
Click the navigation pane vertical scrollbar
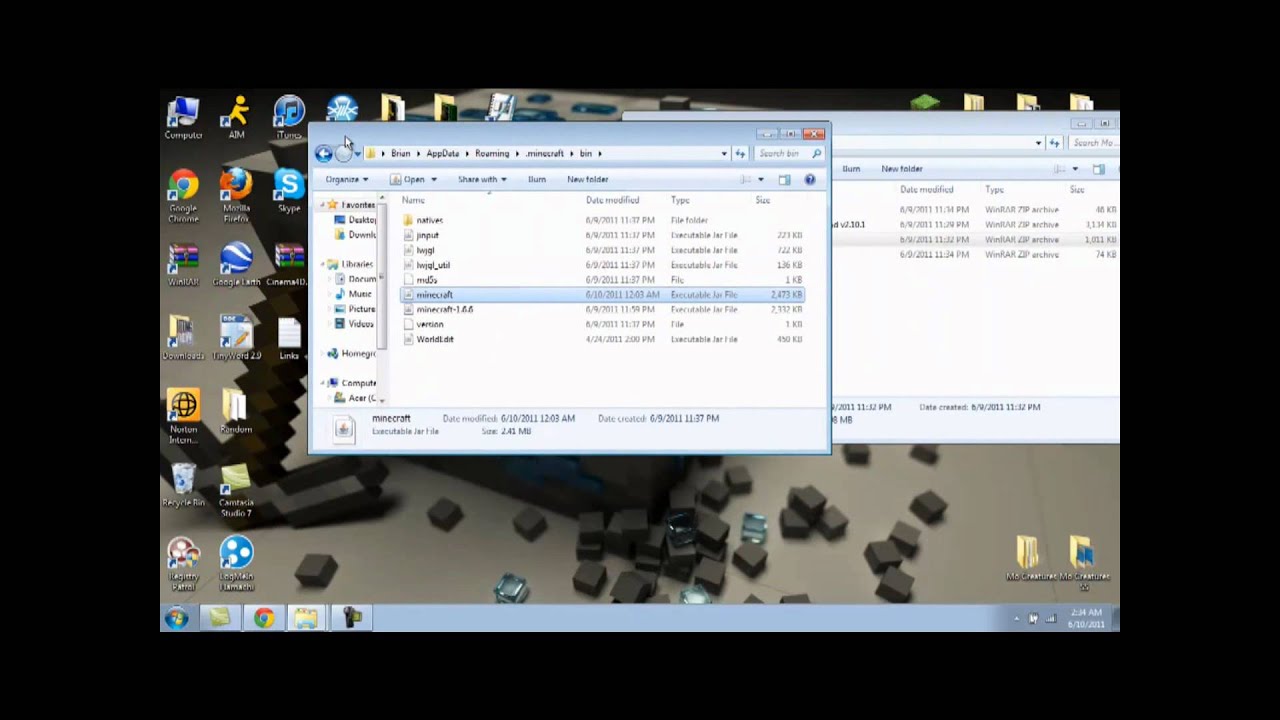click(381, 275)
